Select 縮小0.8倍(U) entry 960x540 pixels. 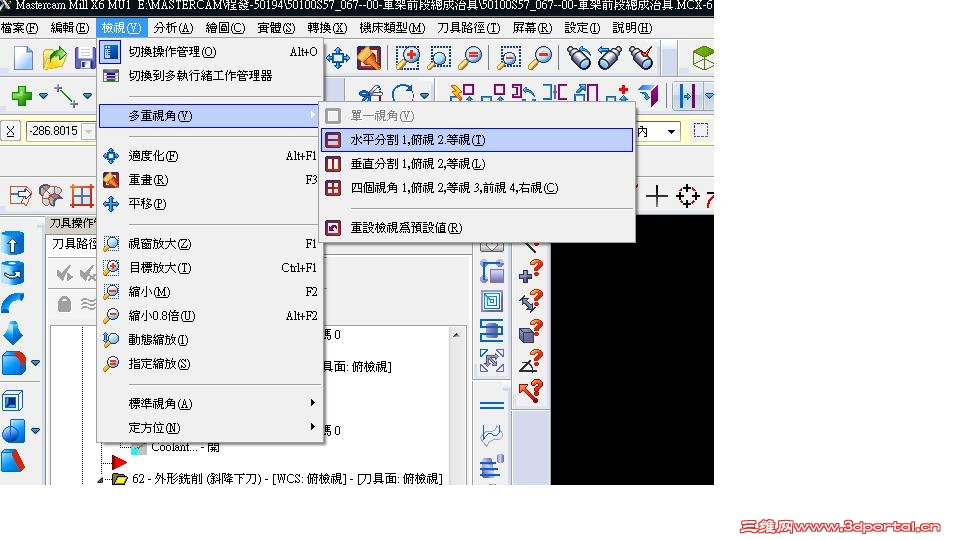pyautogui.click(x=210, y=316)
